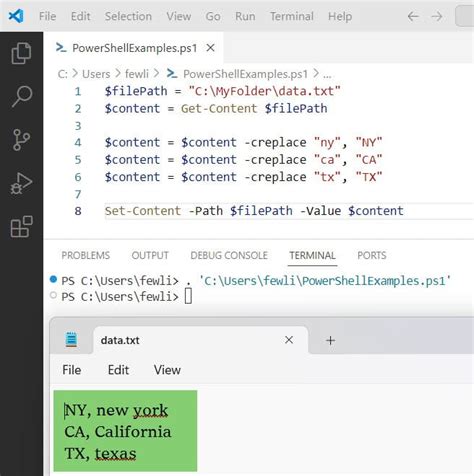
Task: Click the terminal prompt input cursor
Action: click(188, 296)
